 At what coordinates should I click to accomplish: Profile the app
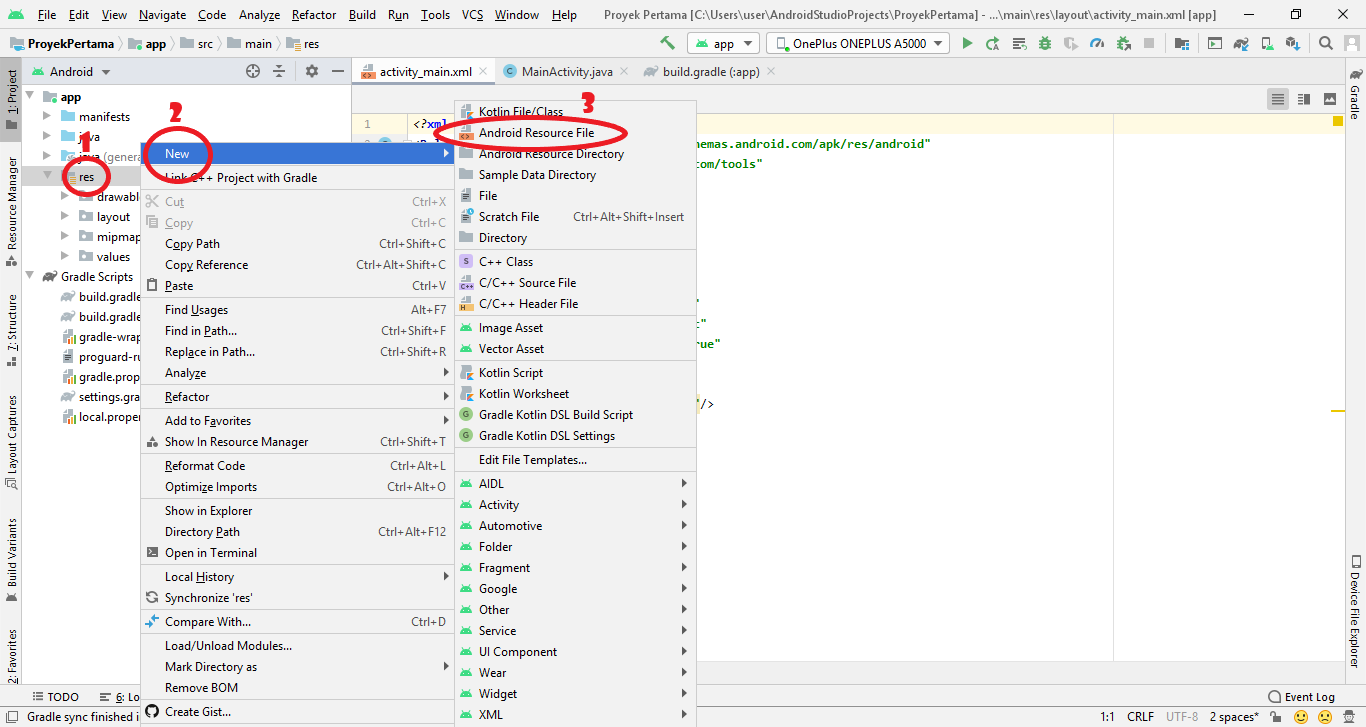click(x=1096, y=43)
